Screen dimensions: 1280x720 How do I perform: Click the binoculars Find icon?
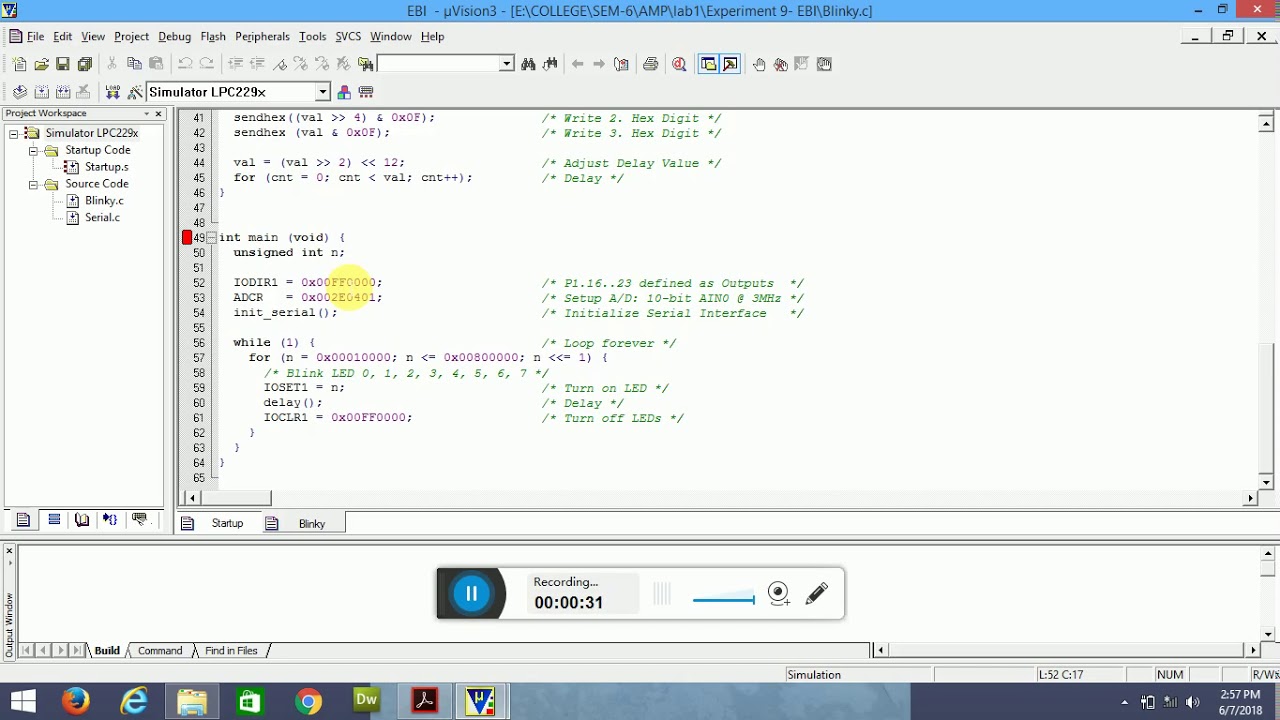pyautogui.click(x=528, y=64)
